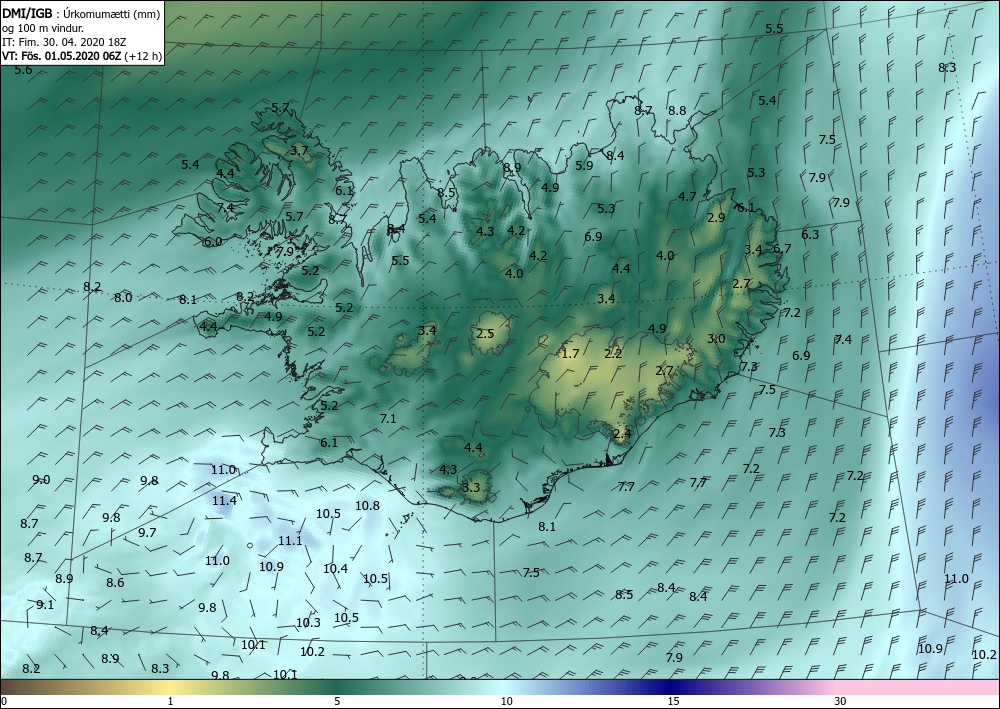Click the 'VT: Fös. 01.05.2020 06Z (+12 h)' line
Image resolution: width=1000 pixels, height=709 pixels.
click(82, 56)
